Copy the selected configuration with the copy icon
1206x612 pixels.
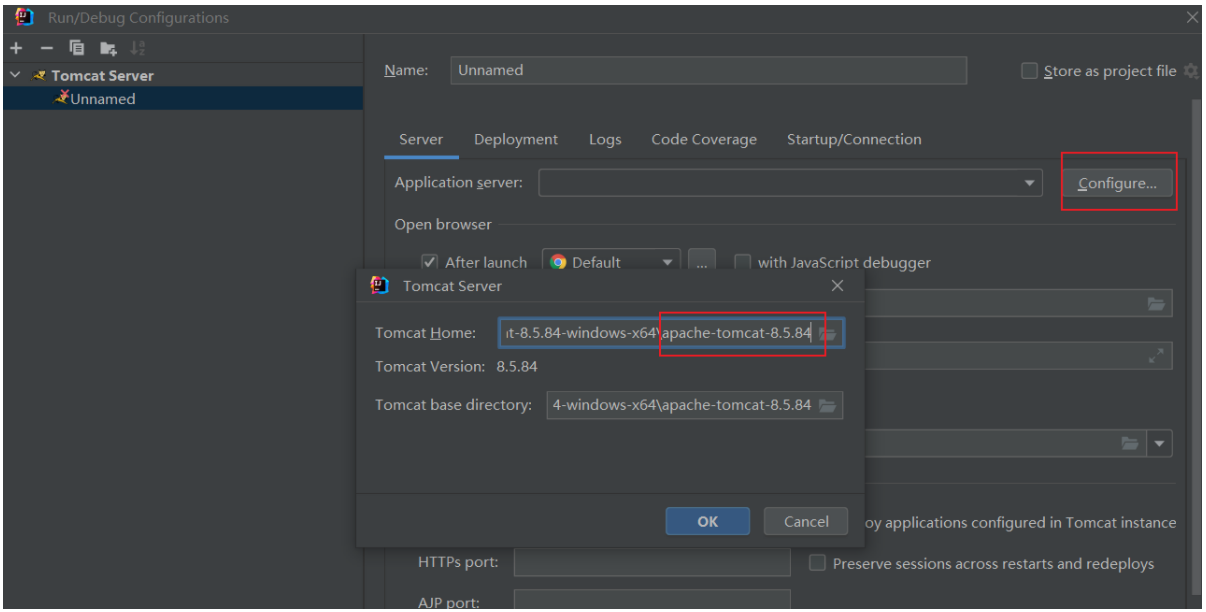pyautogui.click(x=77, y=48)
